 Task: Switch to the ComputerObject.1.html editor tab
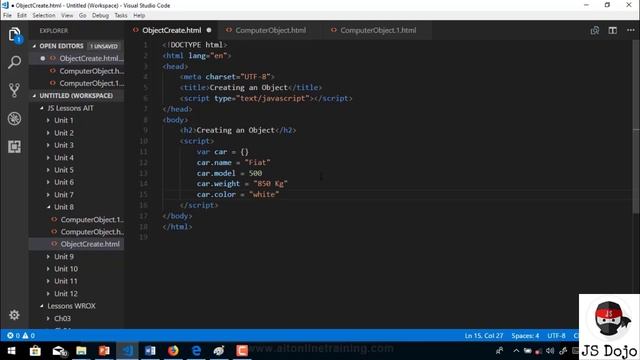point(378,30)
